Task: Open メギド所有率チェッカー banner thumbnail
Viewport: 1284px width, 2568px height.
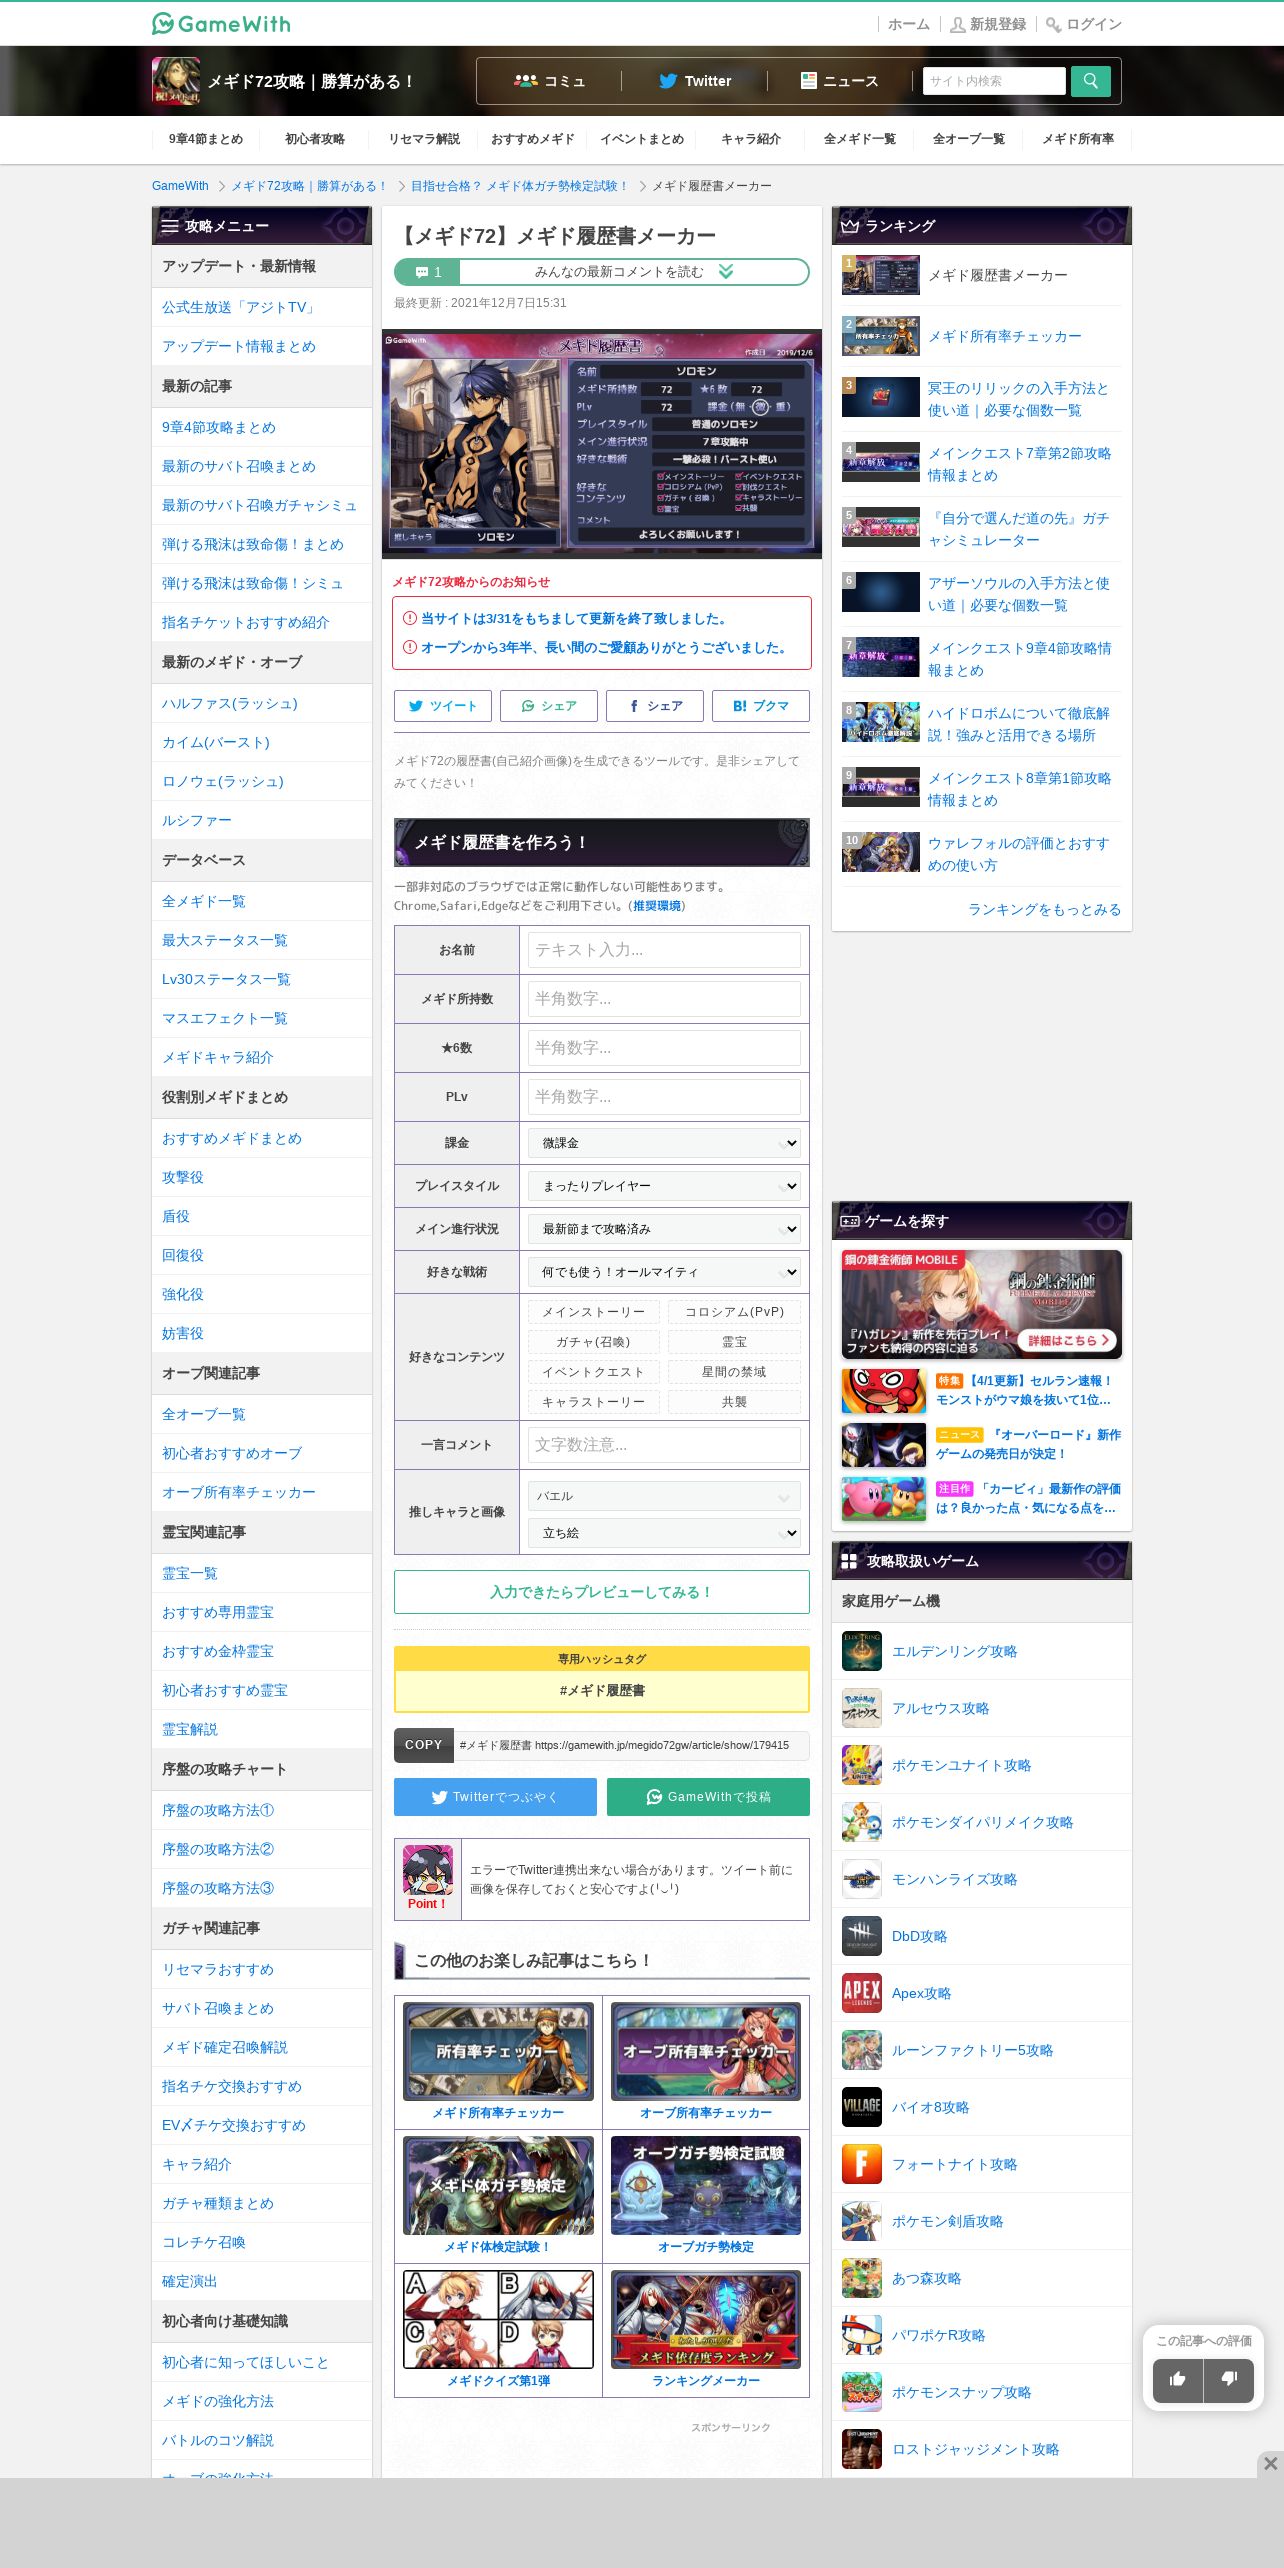Action: click(x=498, y=2051)
